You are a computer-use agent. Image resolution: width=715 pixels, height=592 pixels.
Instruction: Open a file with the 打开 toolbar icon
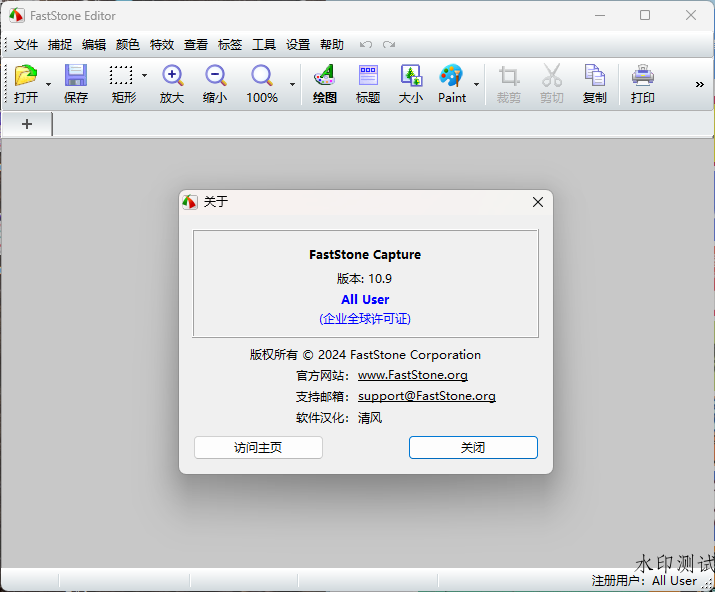pos(26,76)
